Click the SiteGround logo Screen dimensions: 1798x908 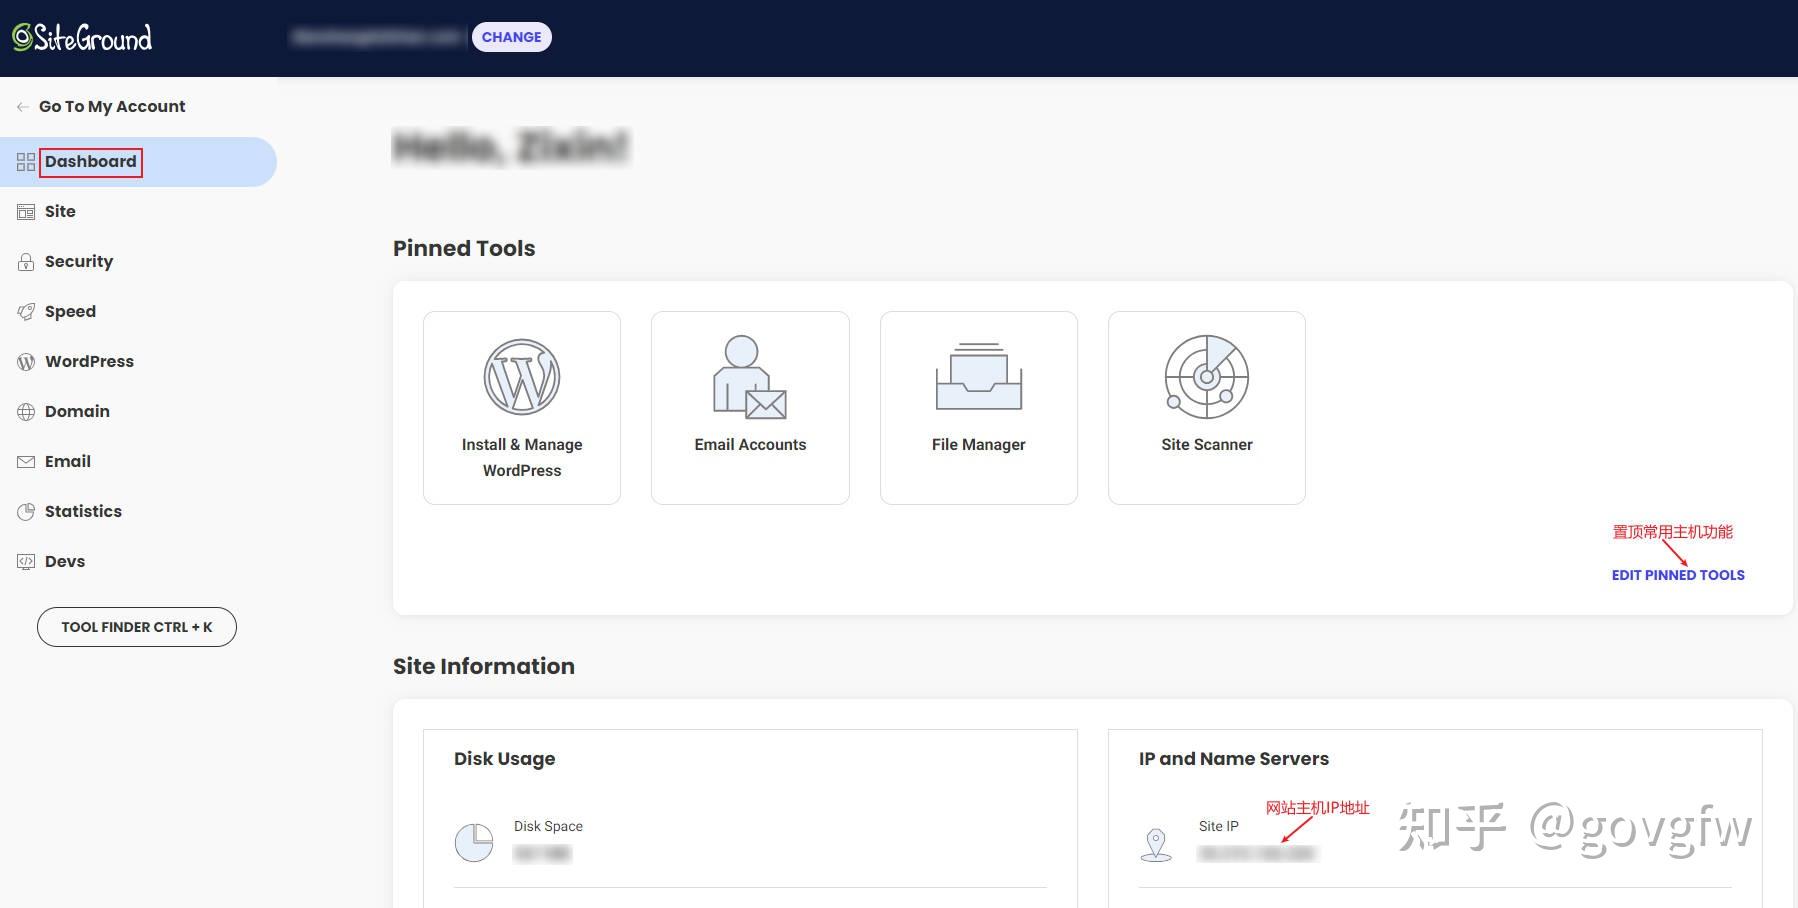pyautogui.click(x=84, y=37)
